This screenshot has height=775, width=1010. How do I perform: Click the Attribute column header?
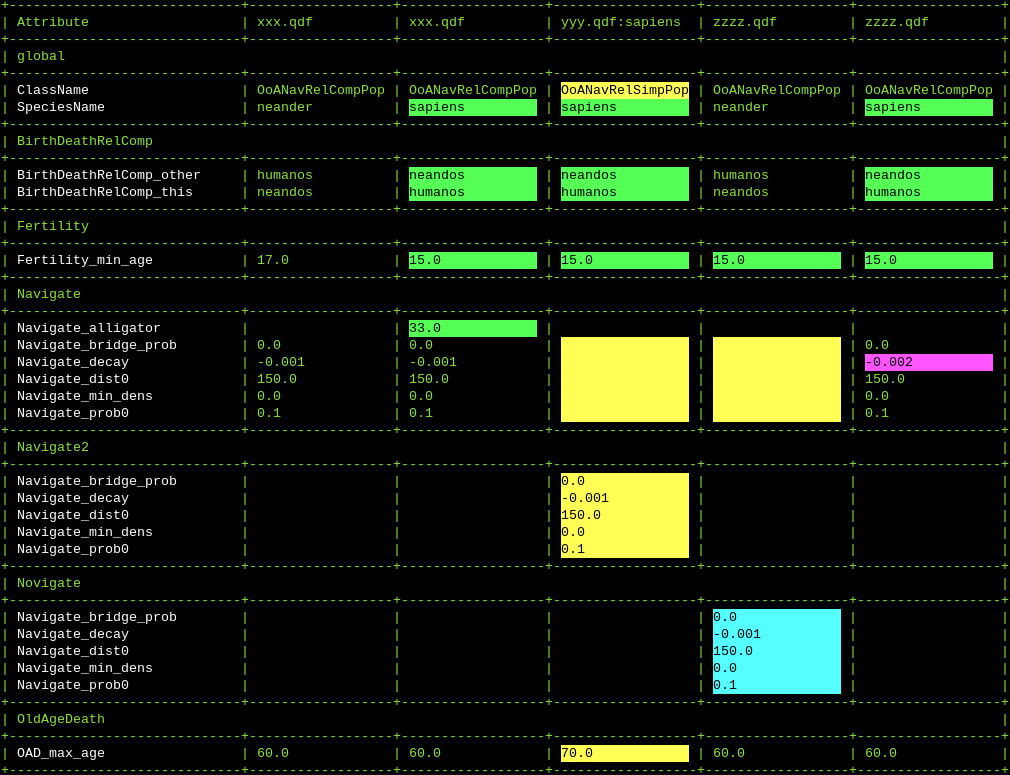53,22
